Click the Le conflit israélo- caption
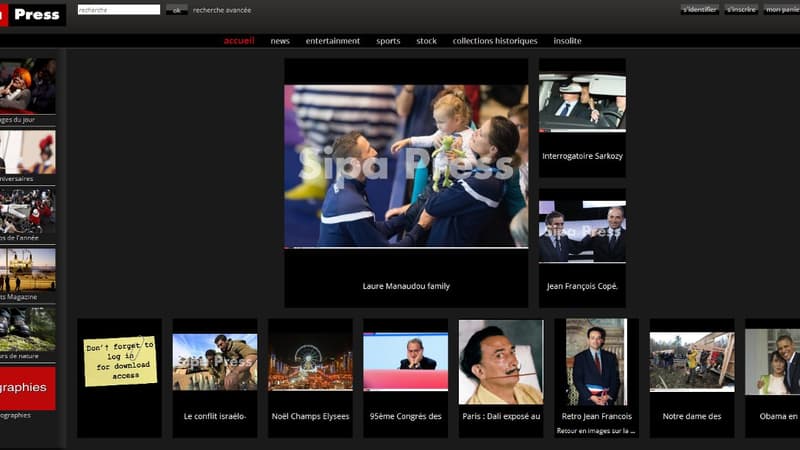 point(215,416)
